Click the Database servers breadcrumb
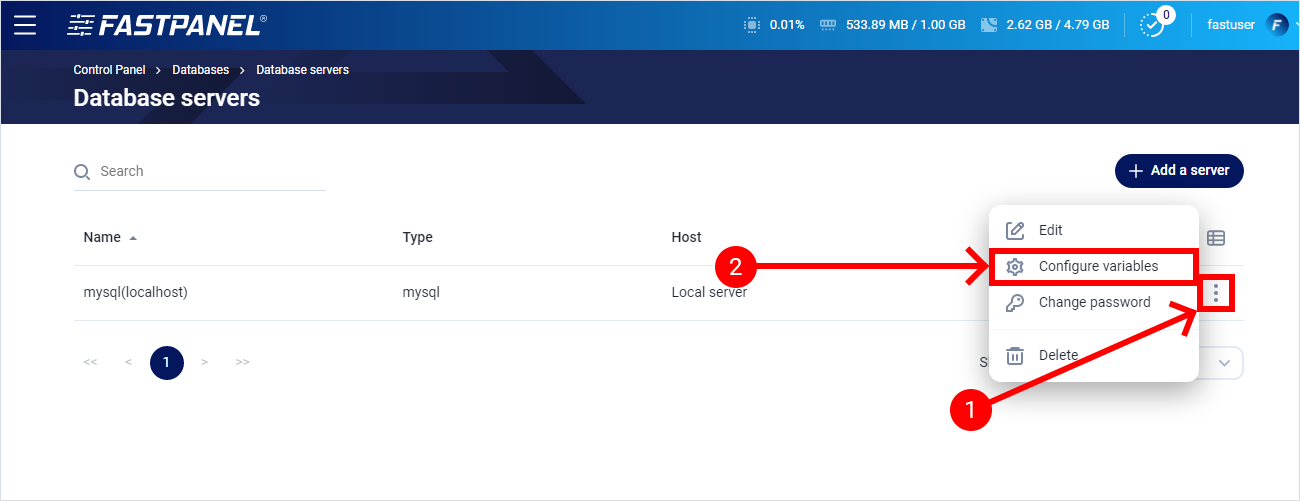The width and height of the screenshot is (1300, 501). (303, 70)
